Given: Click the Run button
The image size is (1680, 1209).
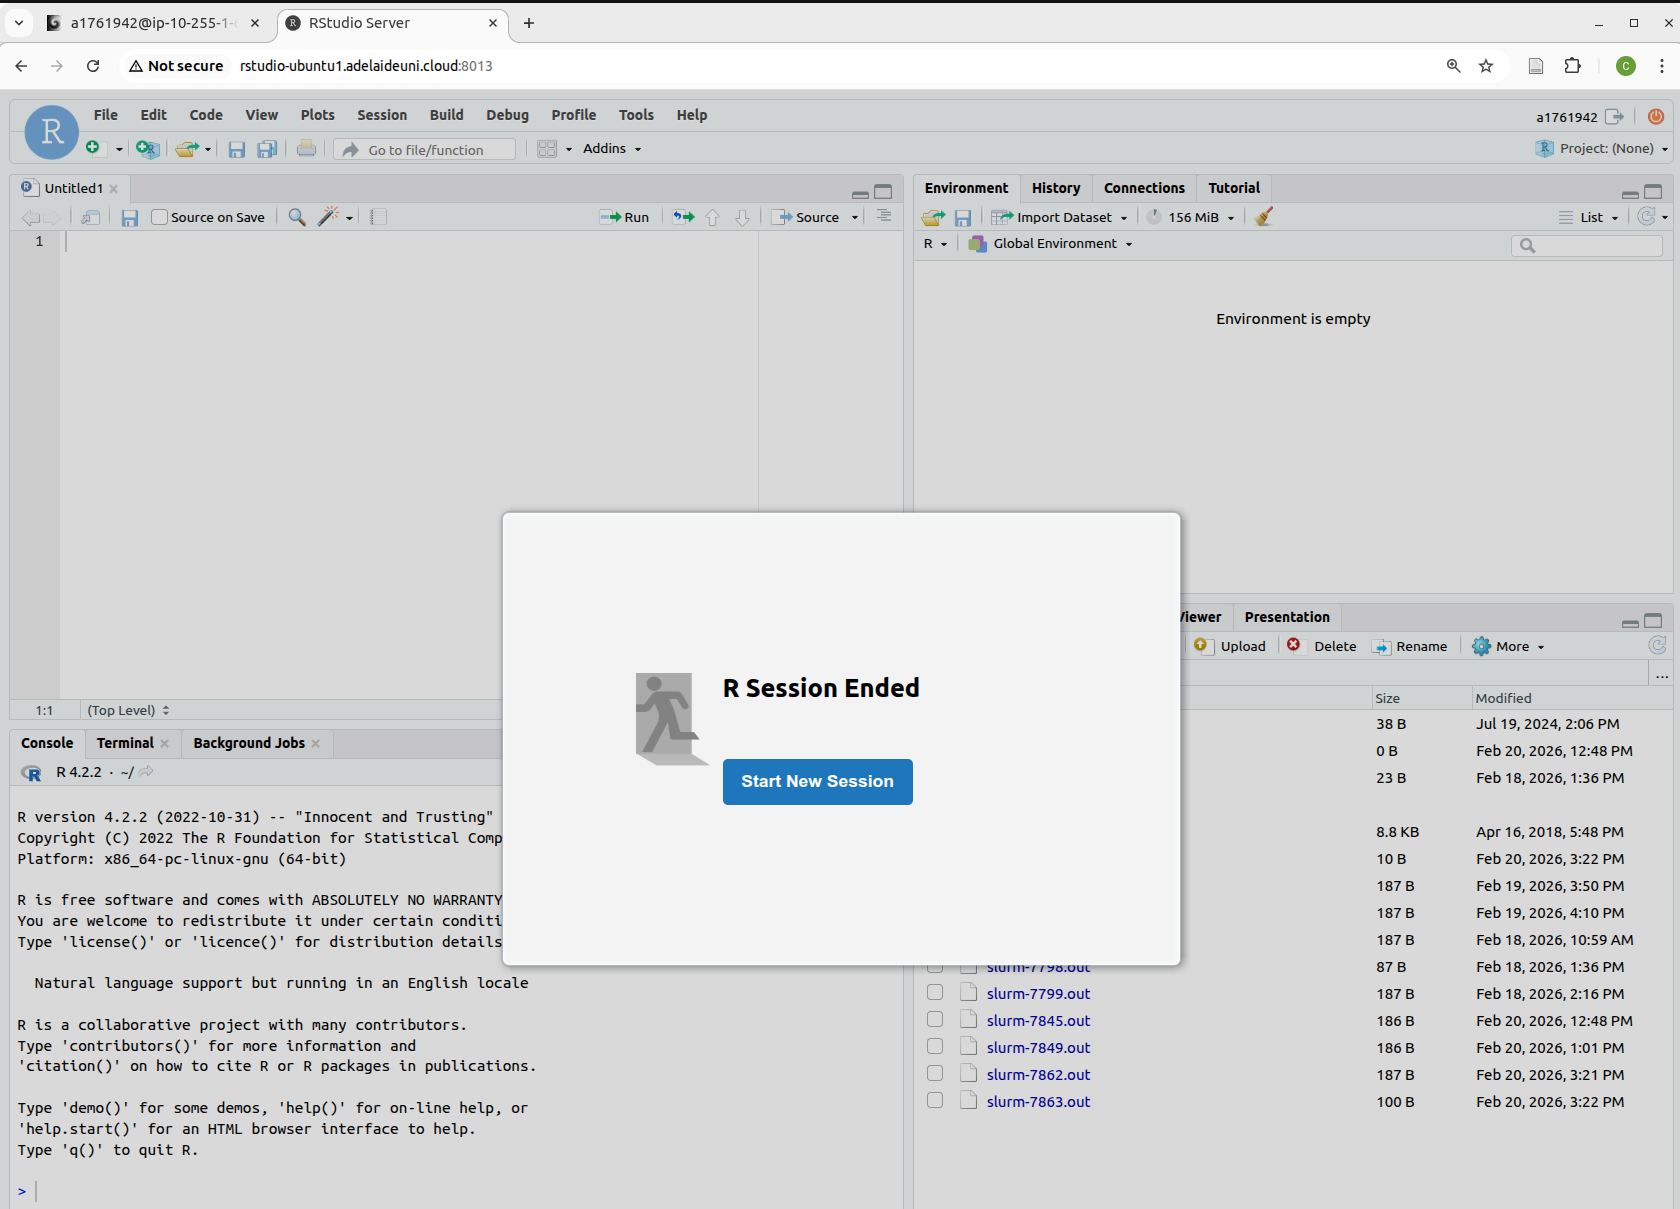Looking at the screenshot, I should click(624, 217).
